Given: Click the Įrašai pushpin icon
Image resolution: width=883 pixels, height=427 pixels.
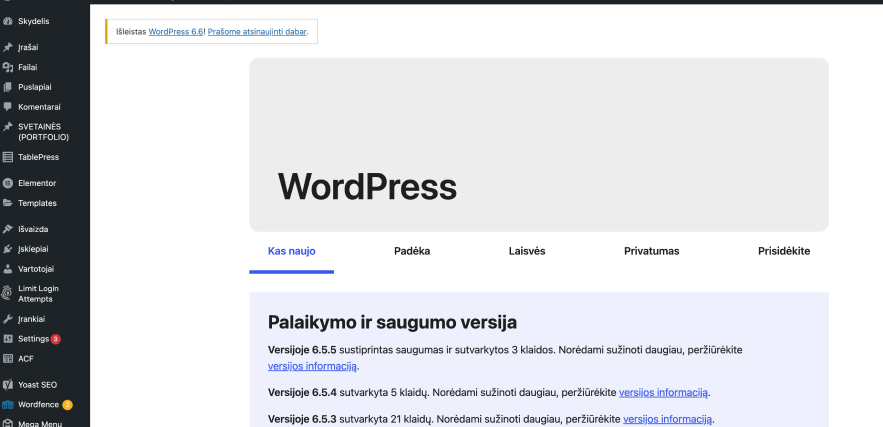Looking at the screenshot, I should click(x=7, y=47).
